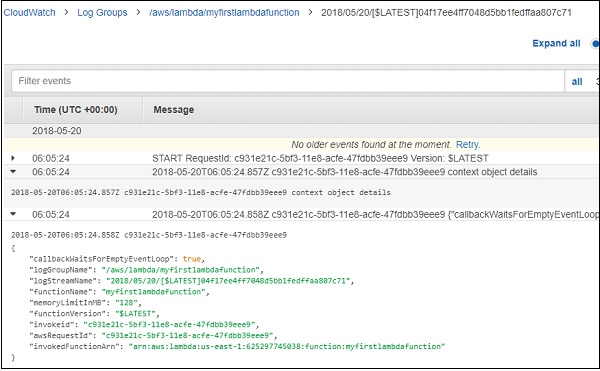Collapse the context object details log row

[13, 172]
